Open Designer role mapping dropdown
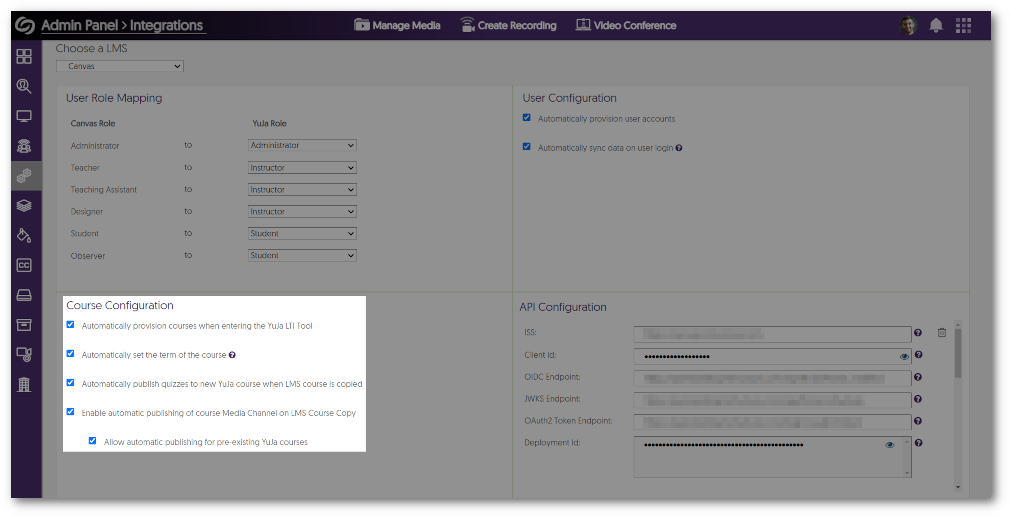This screenshot has height=517, width=1010. 302,212
